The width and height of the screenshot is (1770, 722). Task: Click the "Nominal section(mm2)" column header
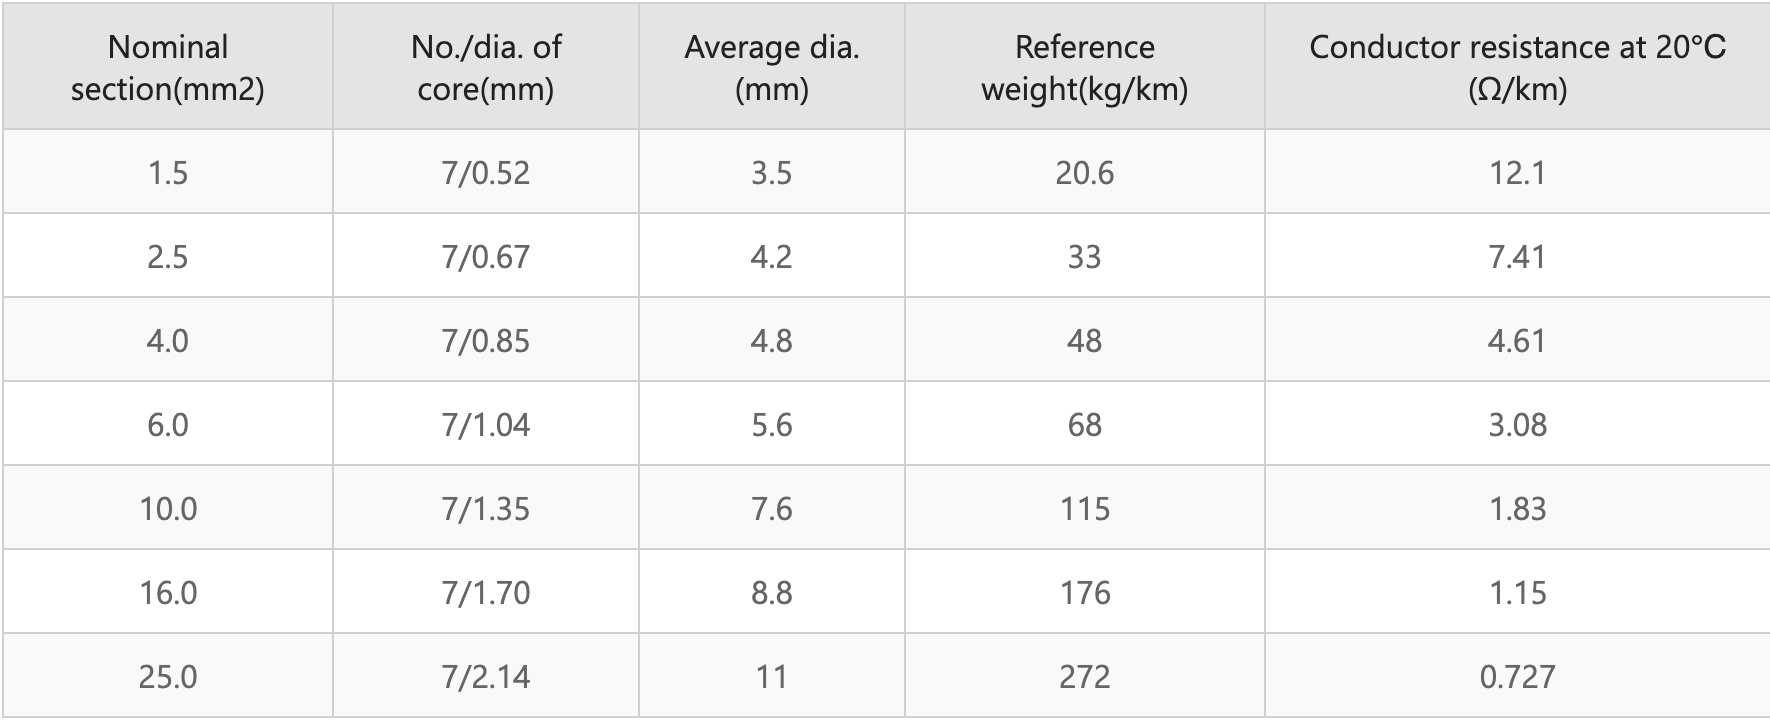point(168,68)
